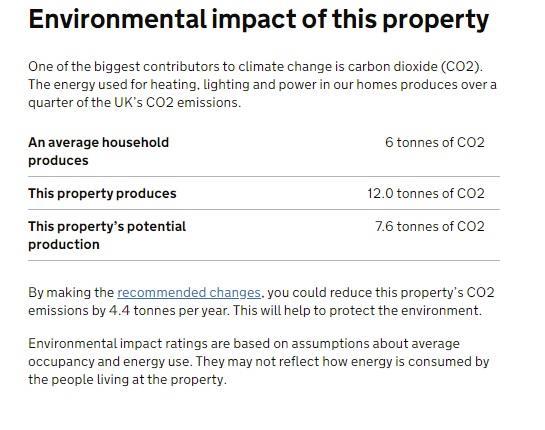
Task: Click 'This property's potential production' label
Action: (x=107, y=236)
